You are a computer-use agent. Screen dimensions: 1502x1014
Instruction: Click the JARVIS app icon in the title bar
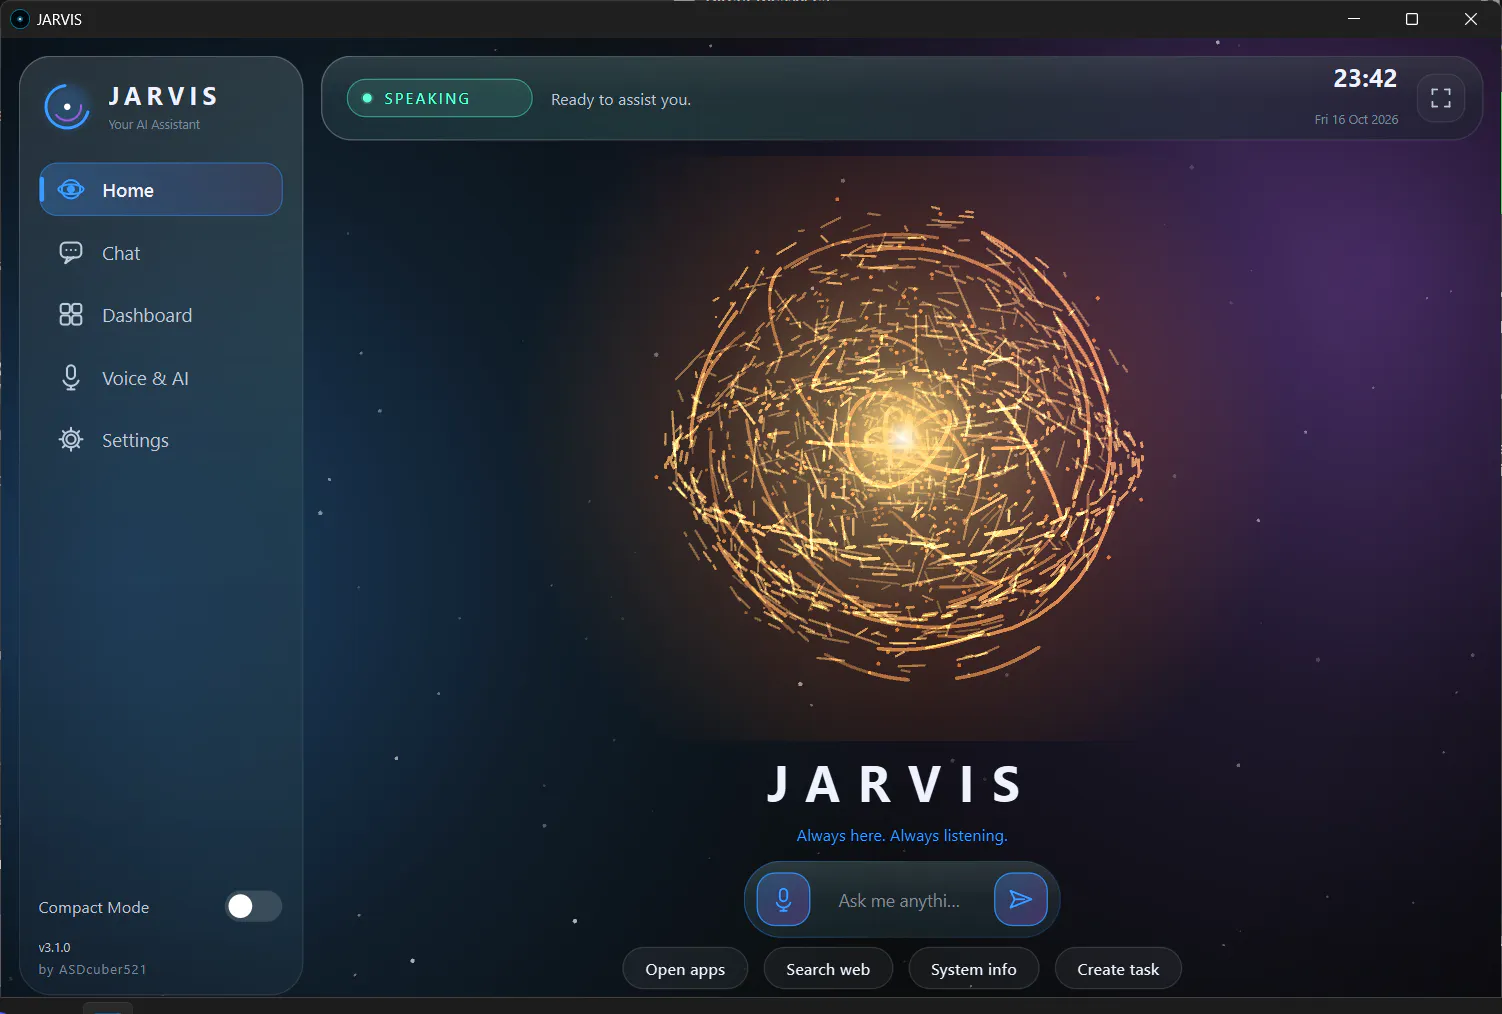[x=20, y=19]
